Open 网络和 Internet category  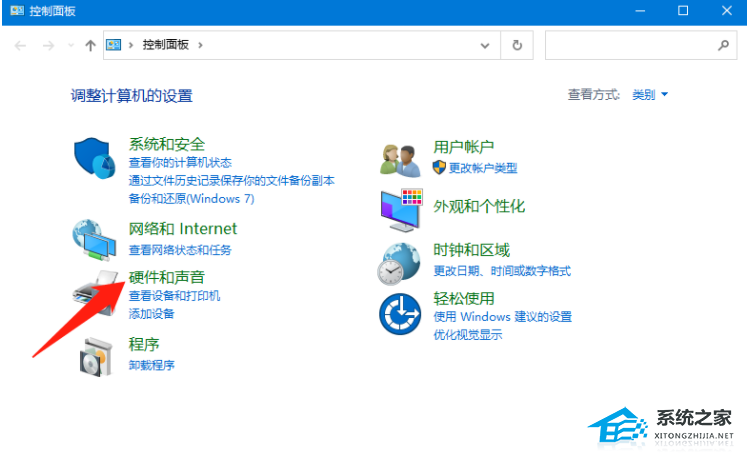pos(182,229)
